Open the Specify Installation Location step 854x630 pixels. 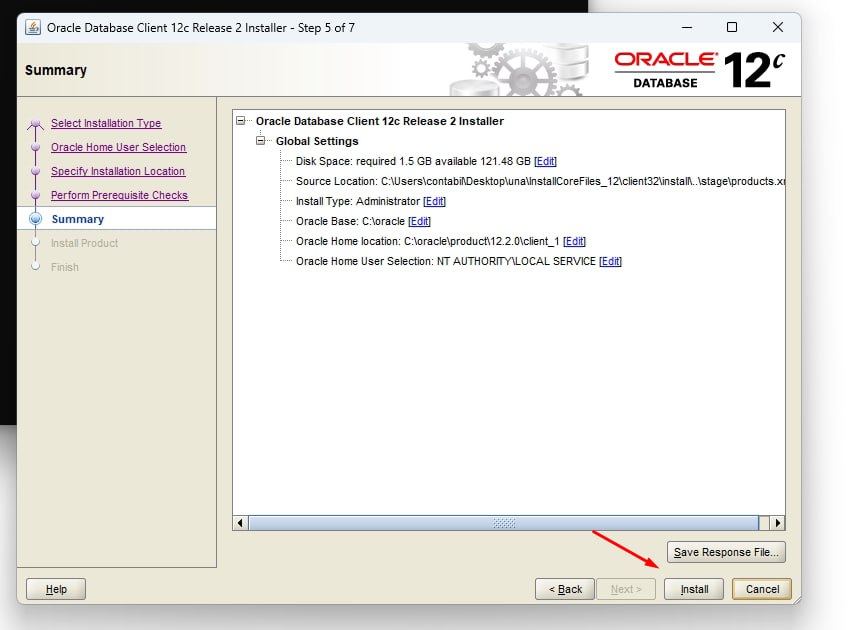[118, 171]
